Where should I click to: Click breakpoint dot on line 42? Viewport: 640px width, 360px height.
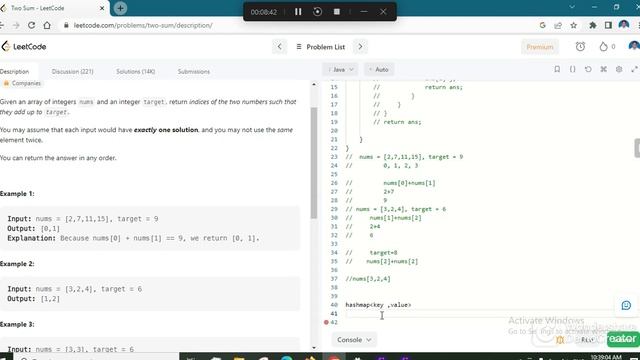point(326,322)
